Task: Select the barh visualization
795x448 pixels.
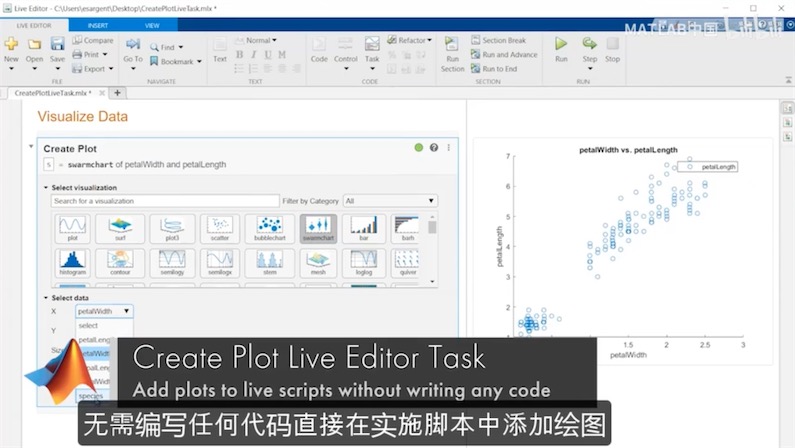Action: [406, 229]
